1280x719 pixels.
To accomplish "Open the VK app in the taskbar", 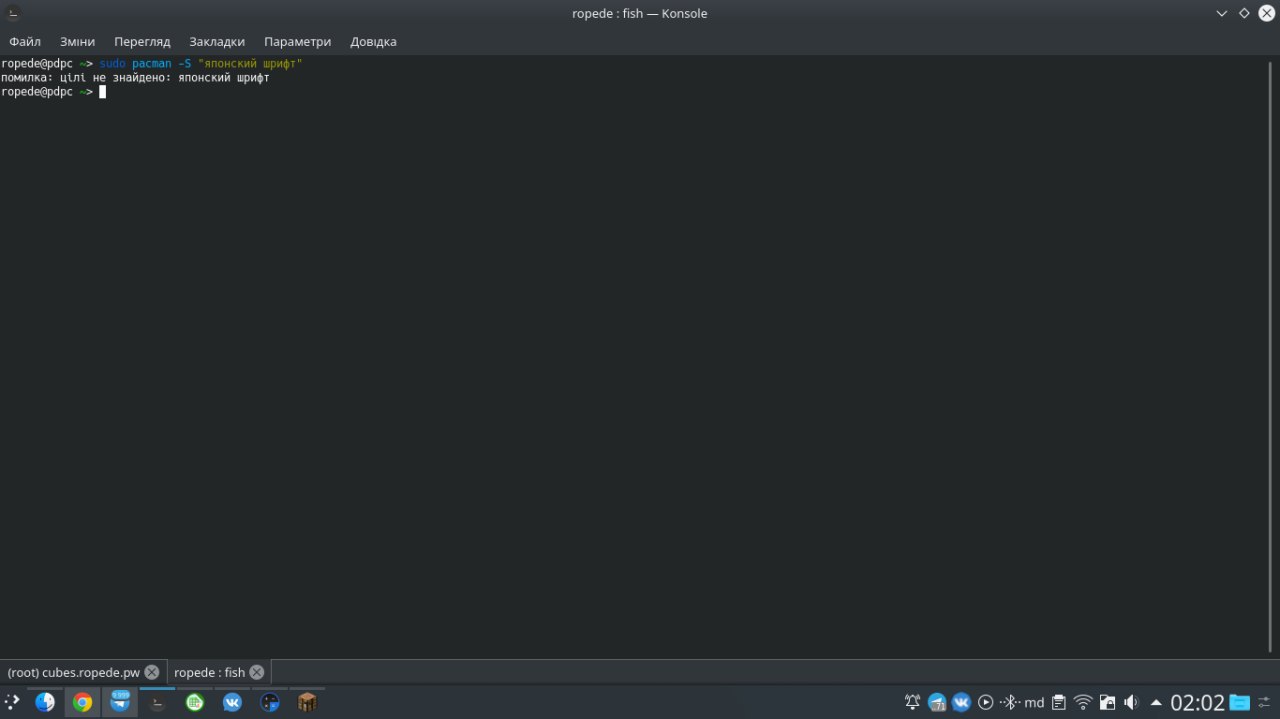I will [x=232, y=702].
